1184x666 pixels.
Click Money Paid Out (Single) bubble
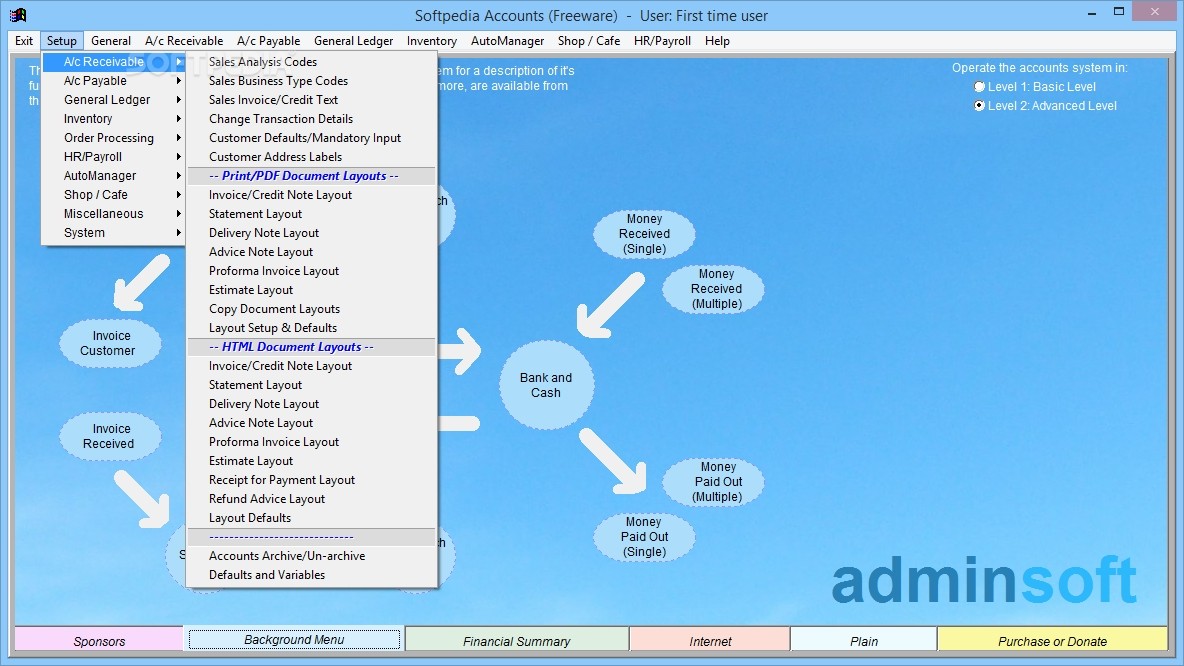click(644, 537)
